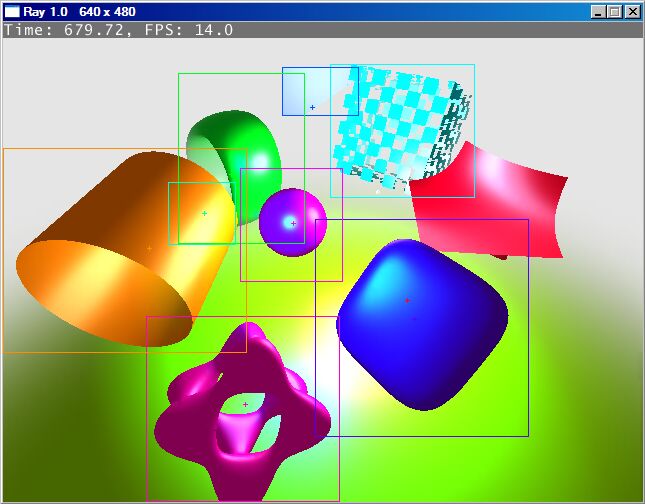Screen dimensions: 645x504
Task: Click the Ray 1.0 title bar text
Action: tap(70, 11)
